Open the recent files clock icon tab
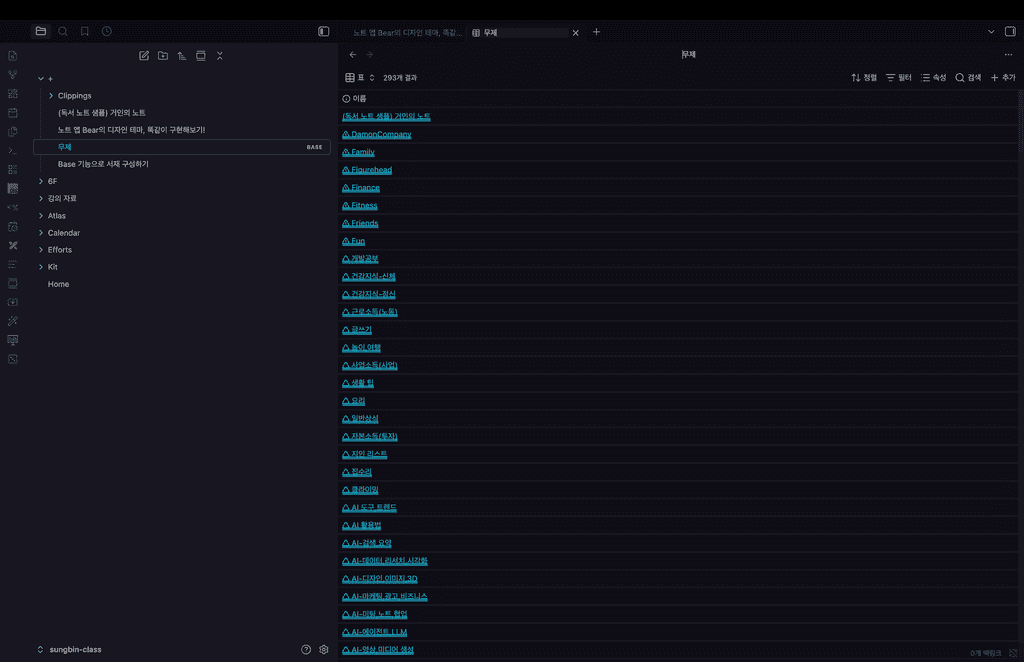The image size is (1024, 662). point(106,31)
